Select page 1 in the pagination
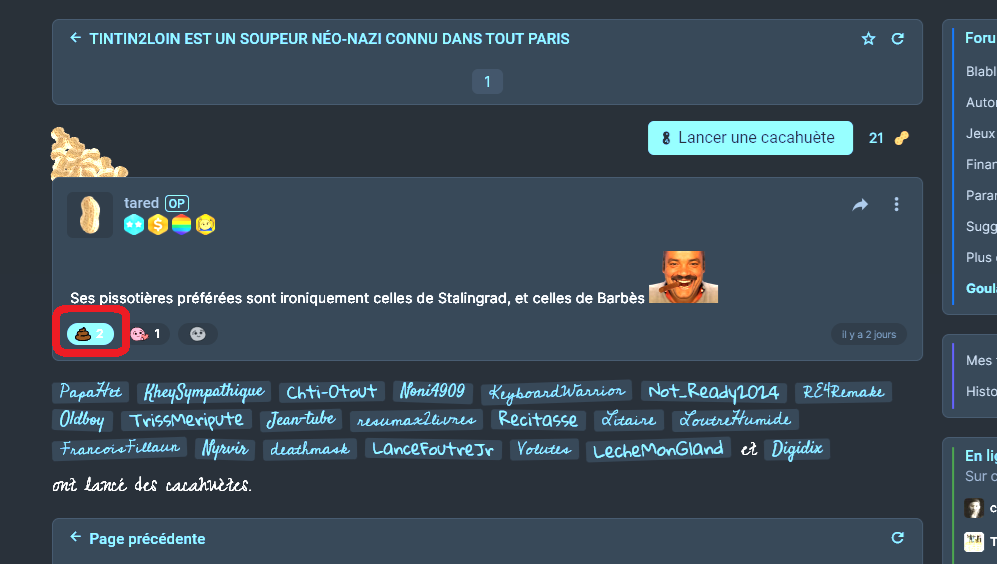The image size is (997, 564). point(487,81)
